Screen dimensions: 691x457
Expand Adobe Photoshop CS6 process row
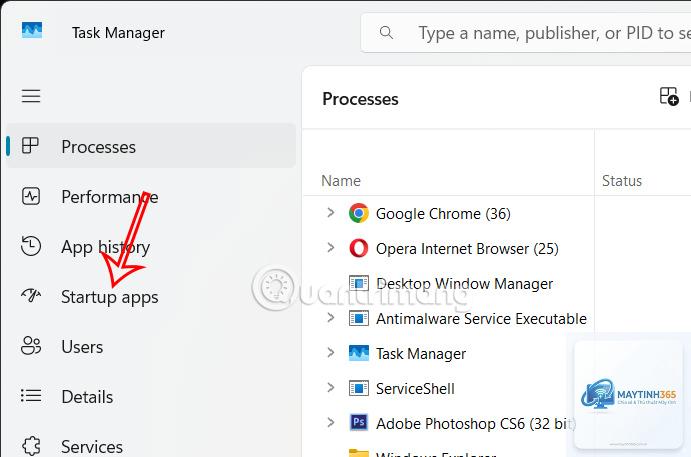pyautogui.click(x=331, y=422)
